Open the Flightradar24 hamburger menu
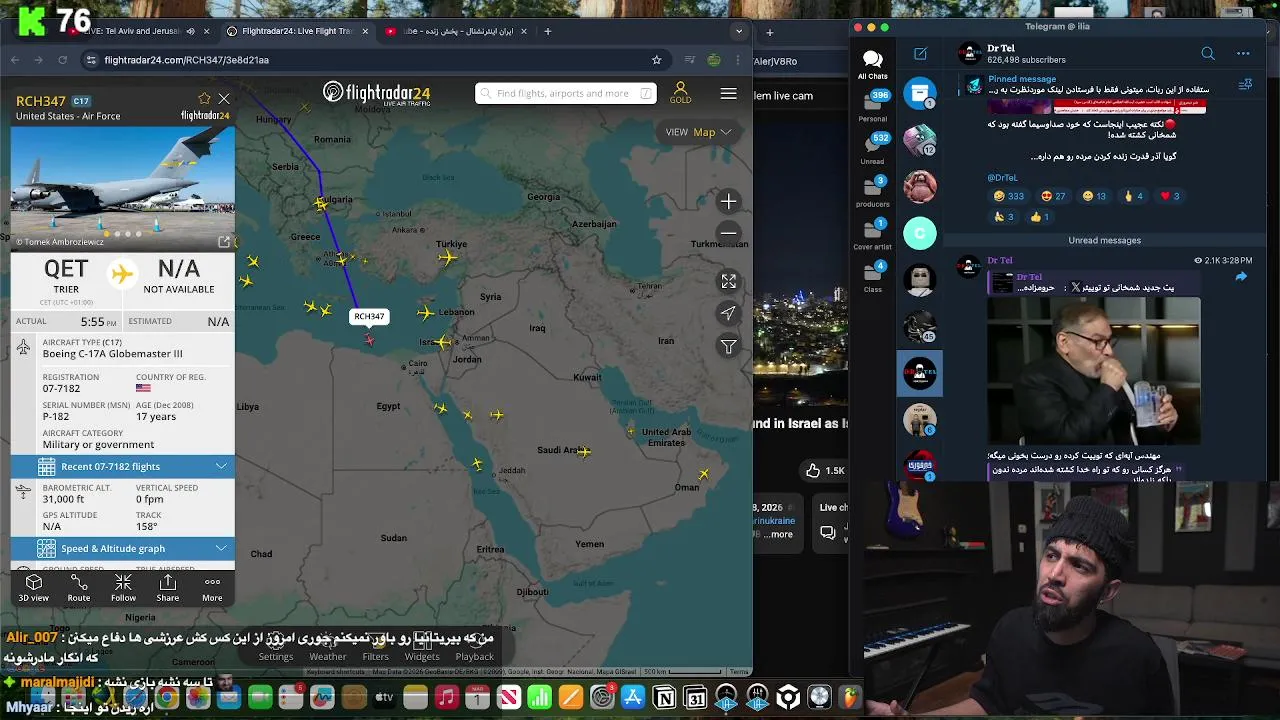 (x=728, y=93)
